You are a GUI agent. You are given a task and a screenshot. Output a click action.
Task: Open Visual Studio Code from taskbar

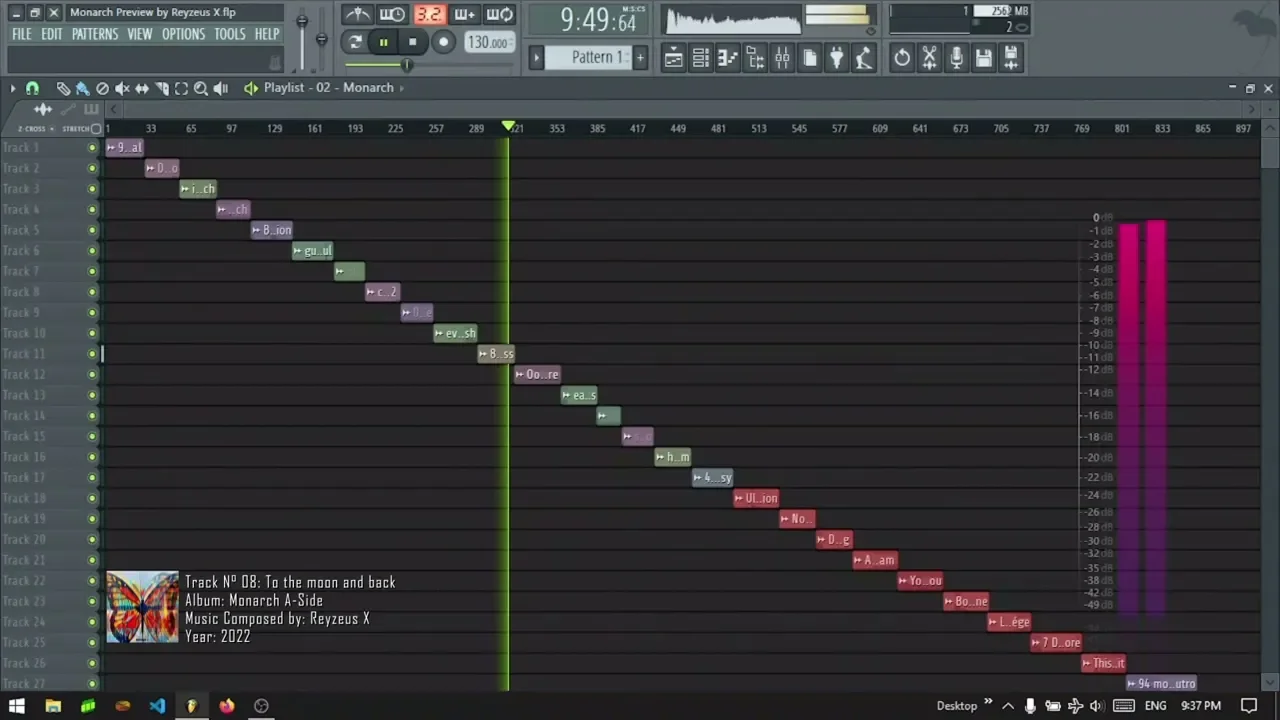pos(157,706)
